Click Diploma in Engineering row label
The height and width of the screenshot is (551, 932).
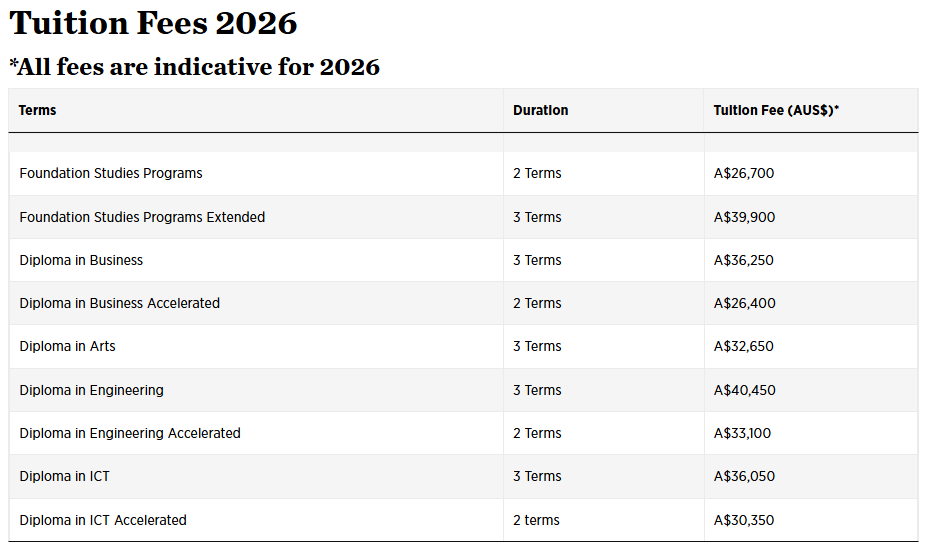[x=92, y=390]
